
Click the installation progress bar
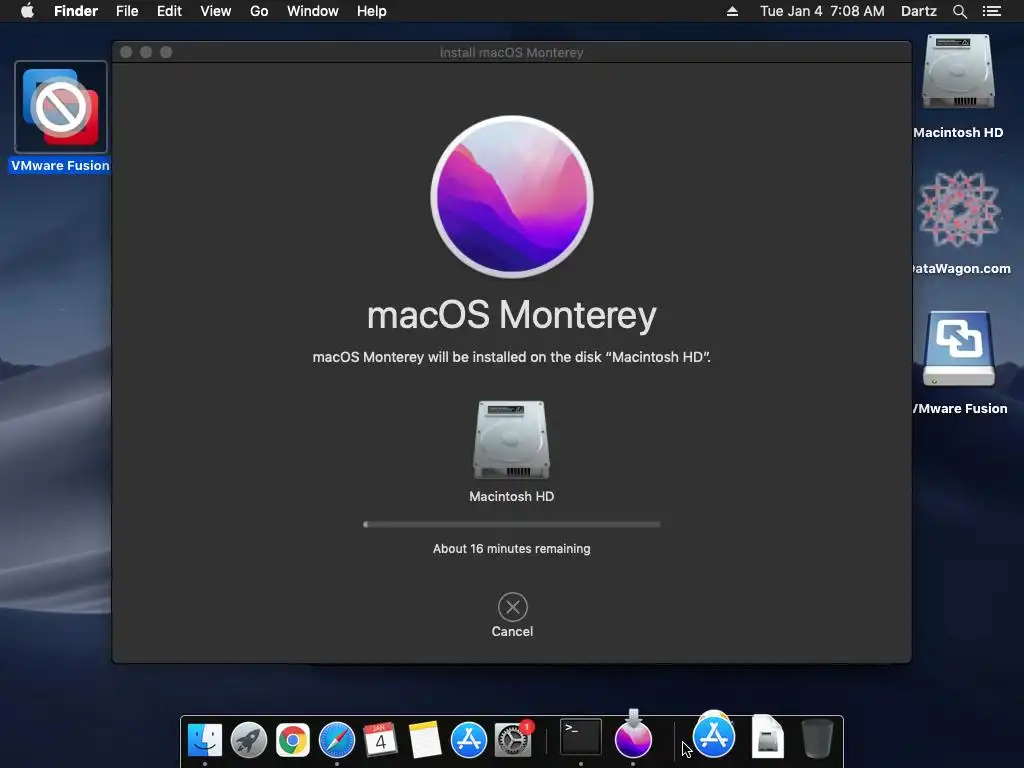[512, 524]
